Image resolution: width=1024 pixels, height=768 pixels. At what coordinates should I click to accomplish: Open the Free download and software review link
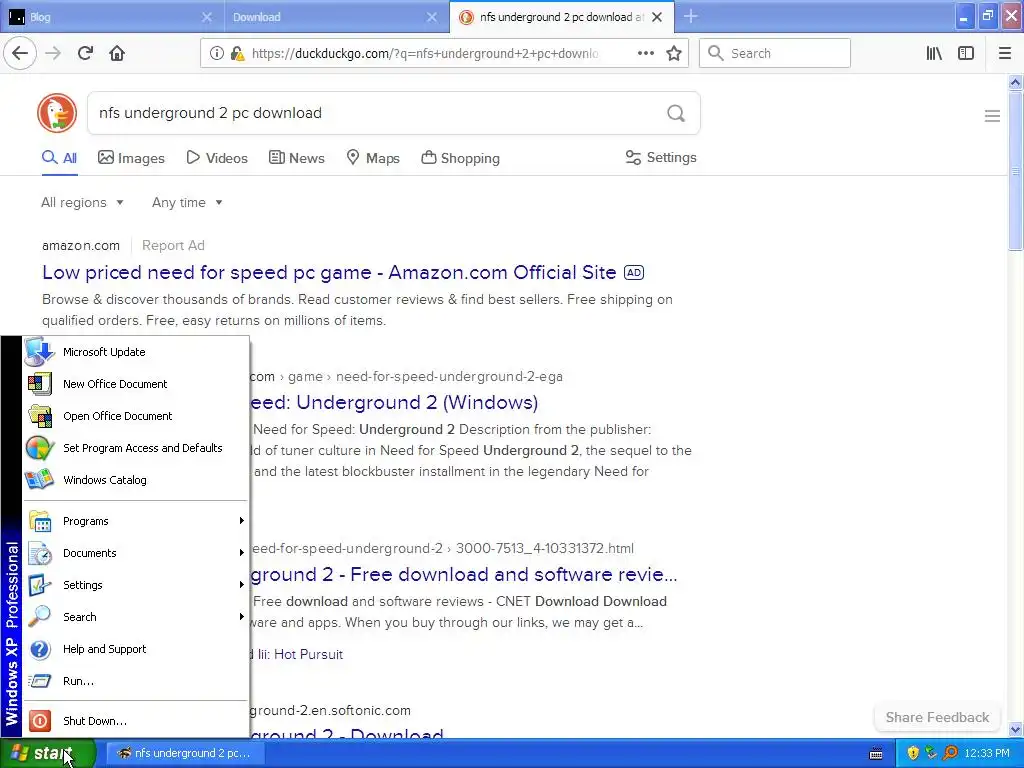tap(464, 574)
